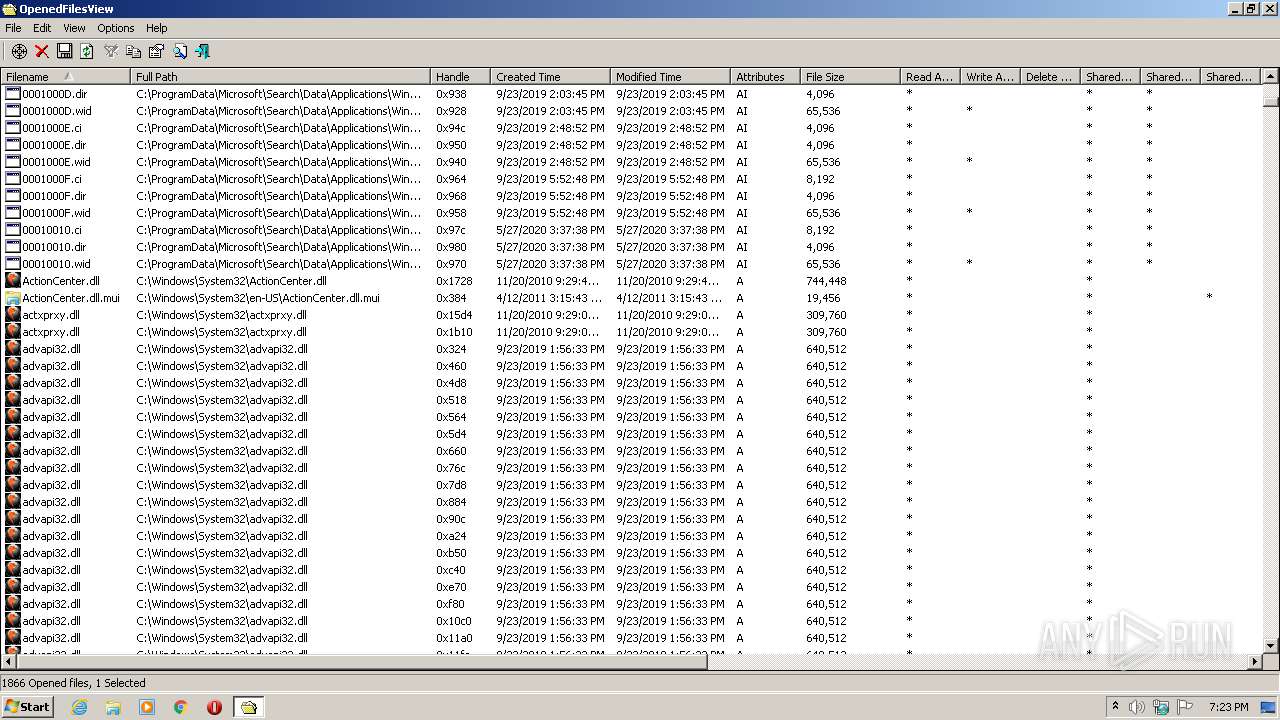Sort by the Modified Time column header
This screenshot has height=720, width=1280.
click(x=670, y=76)
